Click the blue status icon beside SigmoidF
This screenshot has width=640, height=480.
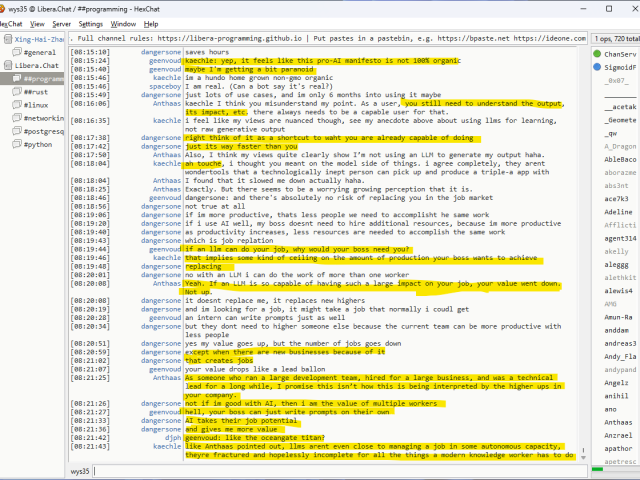(x=599, y=66)
